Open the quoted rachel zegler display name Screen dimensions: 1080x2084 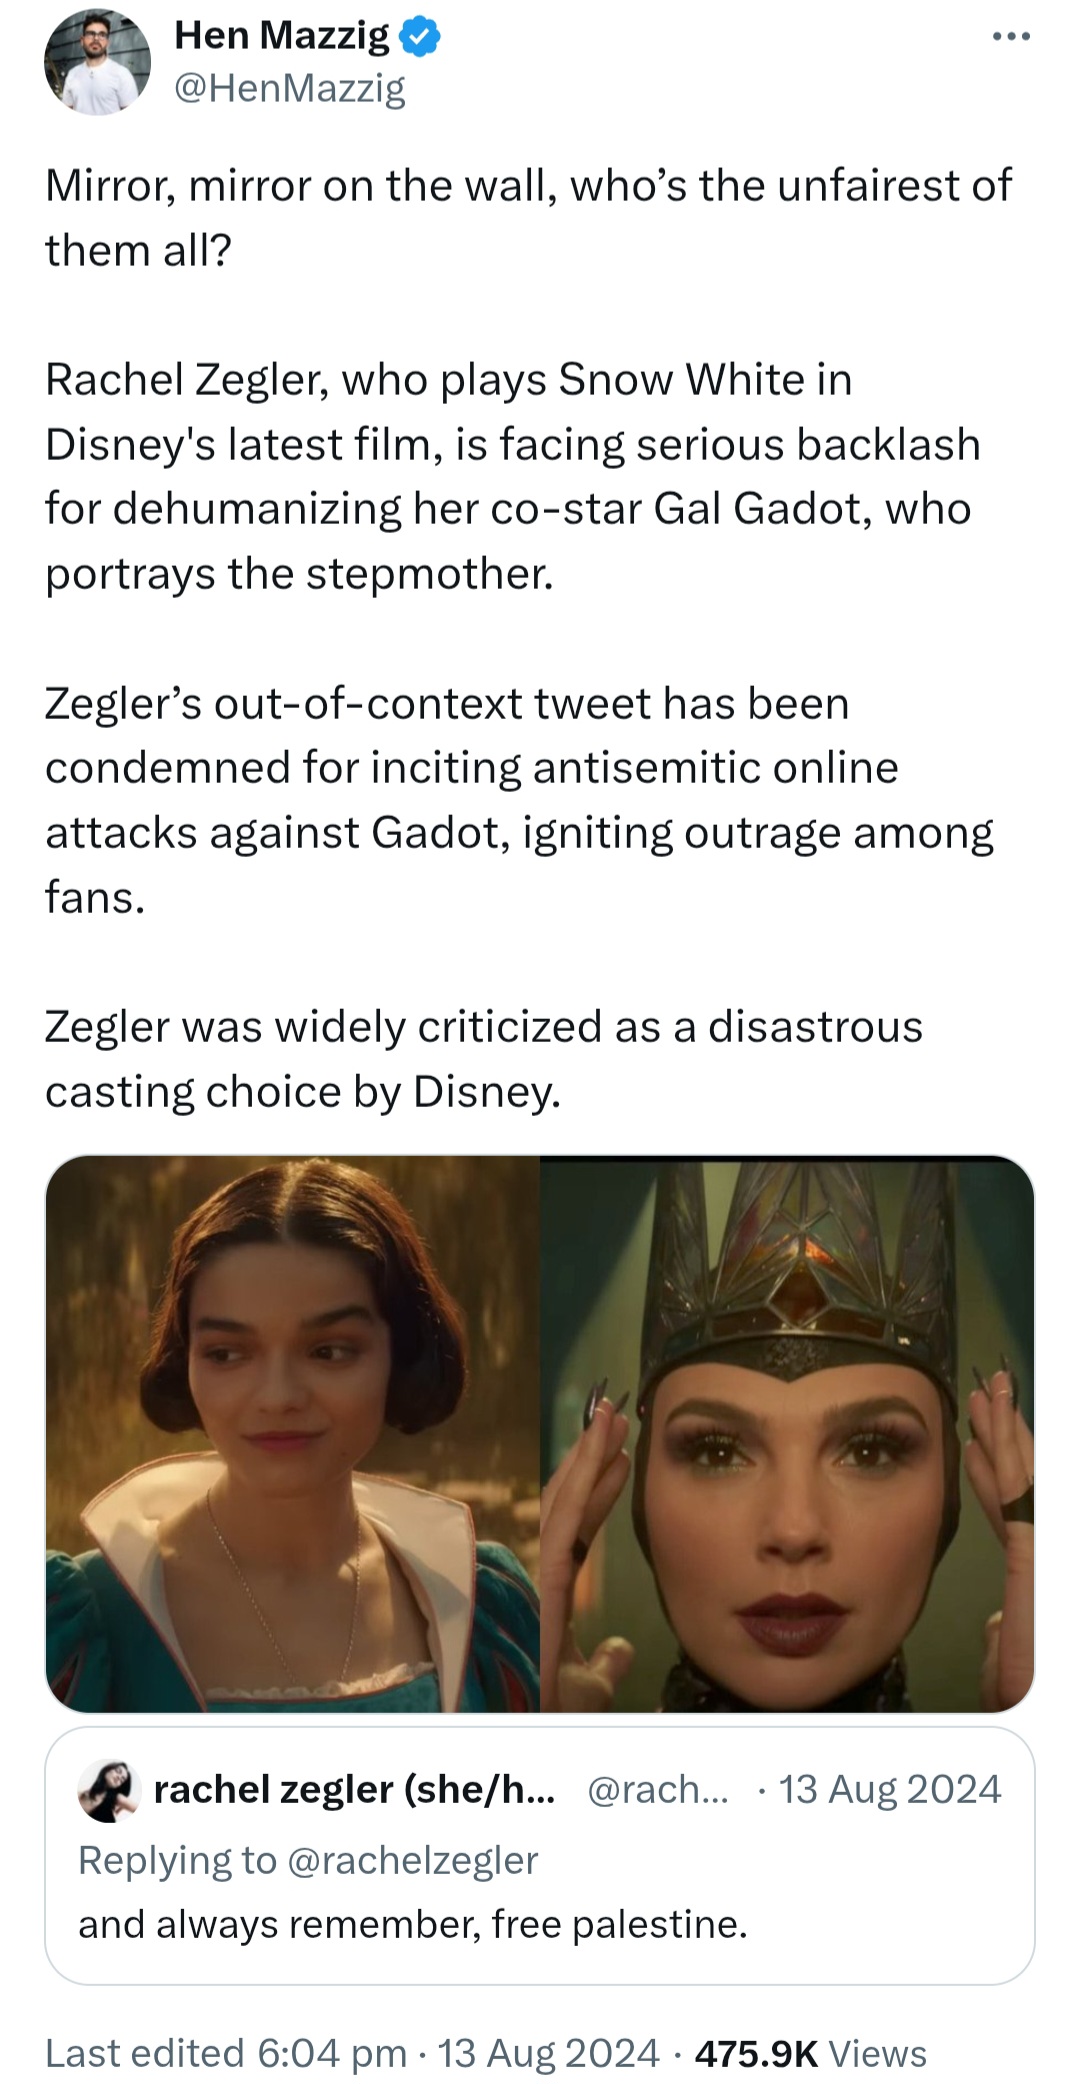click(354, 1789)
